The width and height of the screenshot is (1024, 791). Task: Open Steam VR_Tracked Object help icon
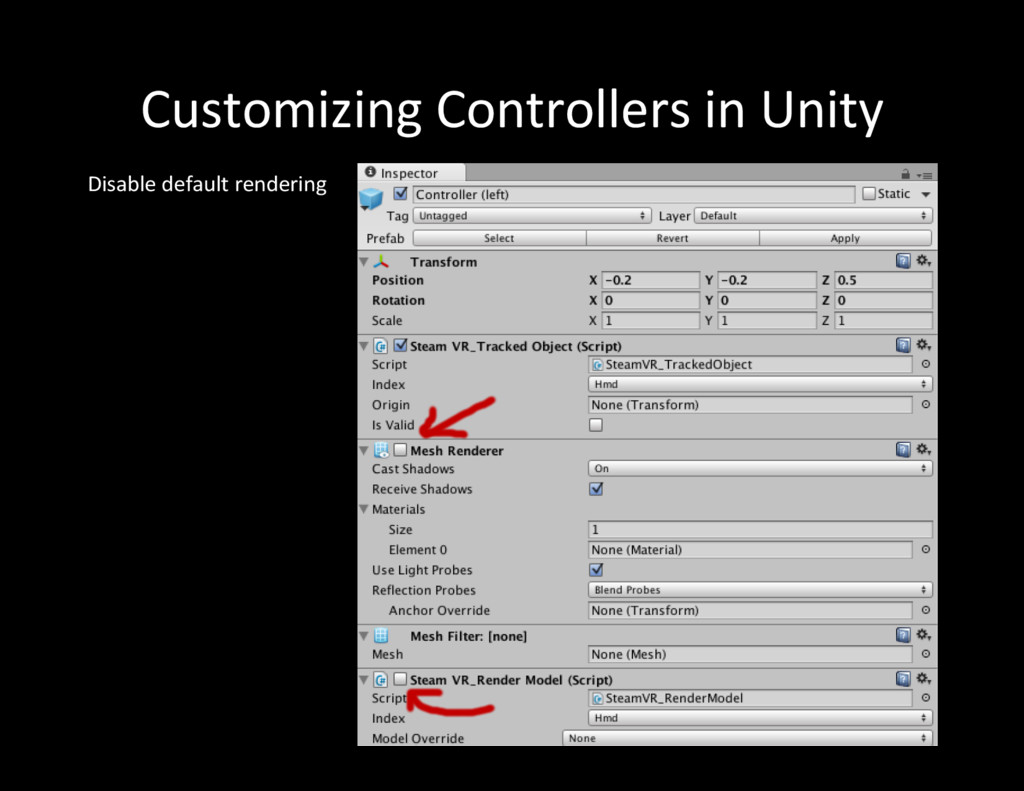click(x=903, y=346)
